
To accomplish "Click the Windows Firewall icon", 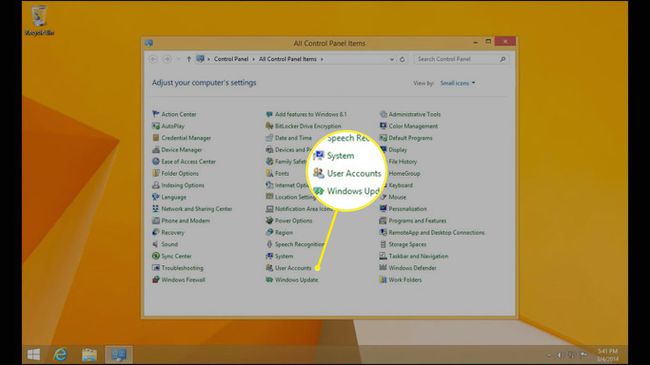I will [x=156, y=280].
